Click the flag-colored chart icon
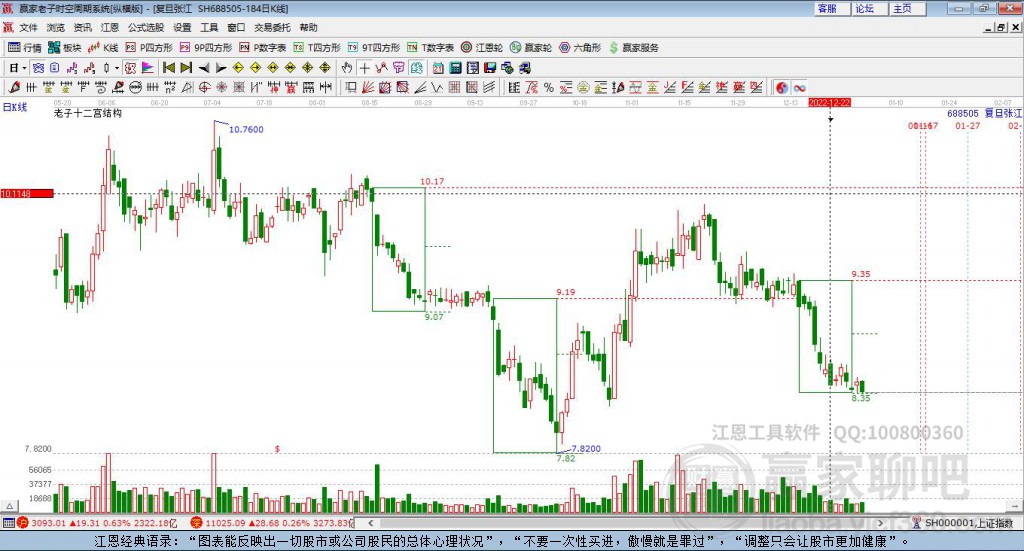Screen dimensions: 1024x551 click(148, 68)
